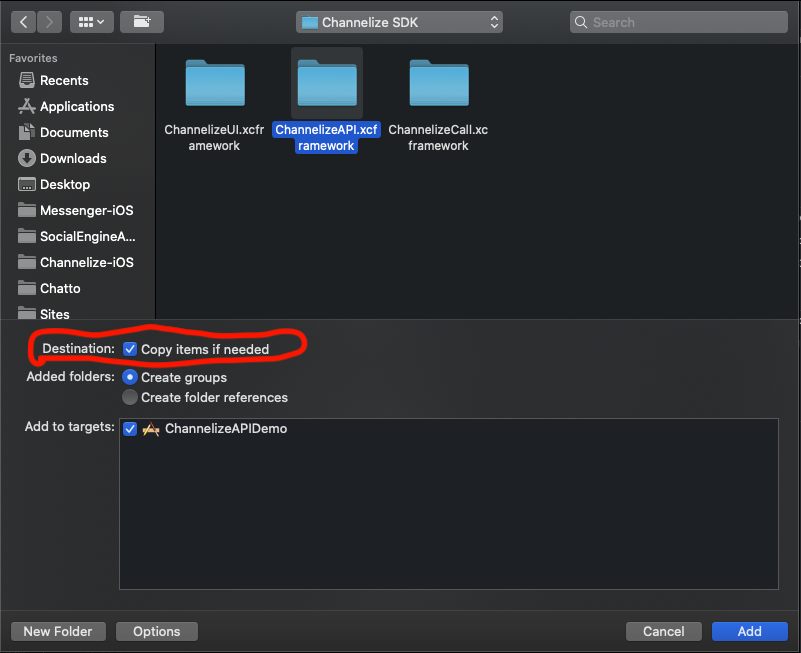Toggle Copy items if needed checkbox
This screenshot has height=653, width=801.
point(130,349)
